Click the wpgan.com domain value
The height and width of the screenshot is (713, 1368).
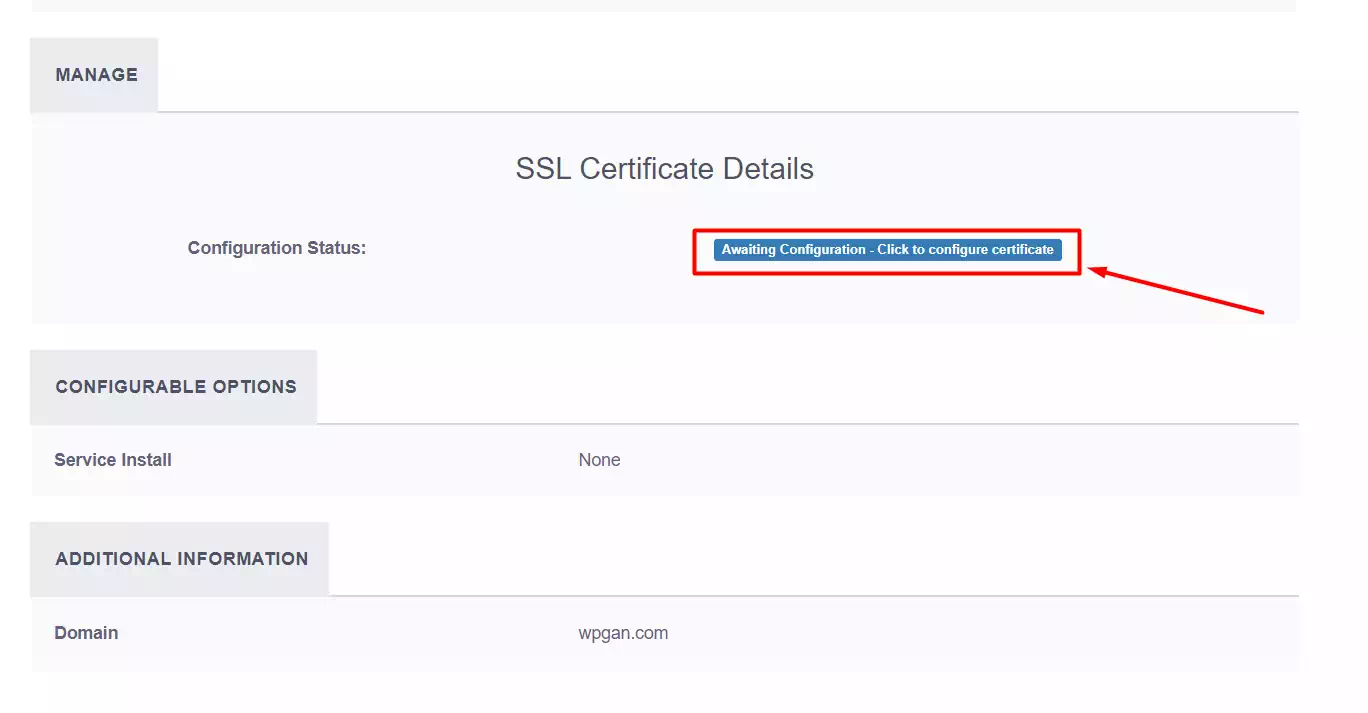(623, 633)
